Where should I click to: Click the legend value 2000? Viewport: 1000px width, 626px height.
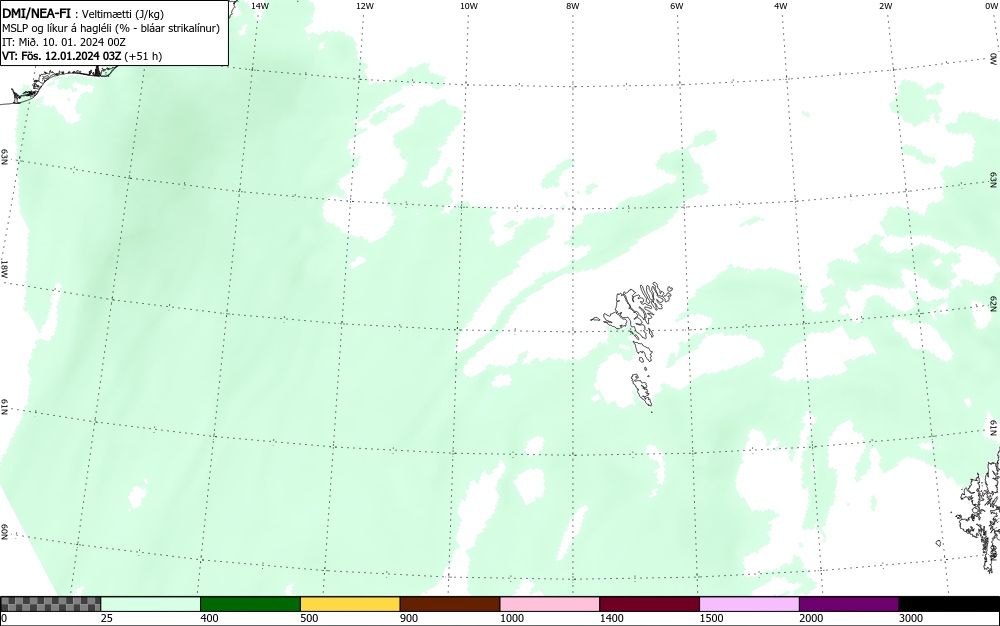click(811, 618)
